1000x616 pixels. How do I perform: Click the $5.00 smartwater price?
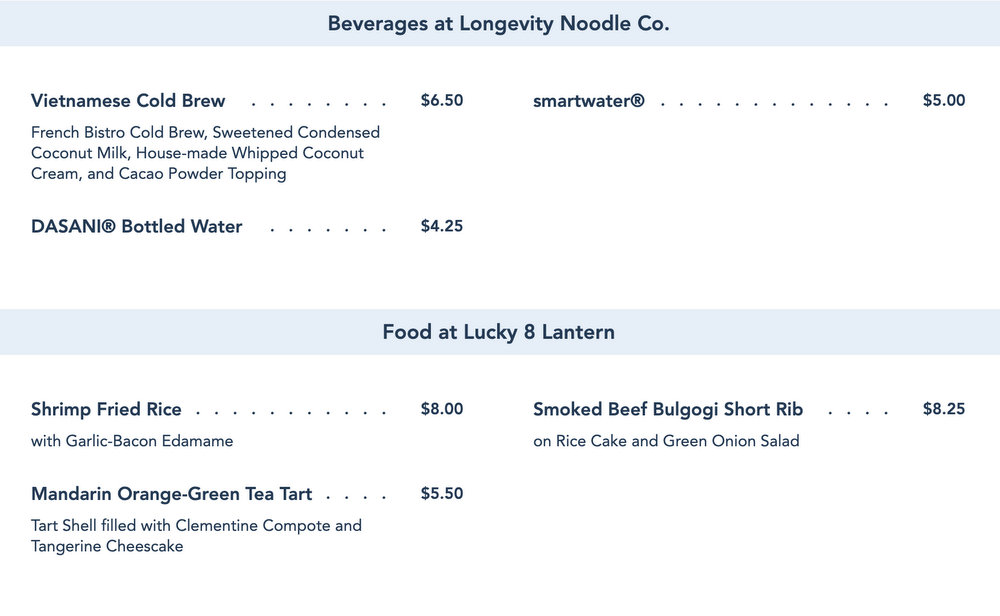(x=944, y=101)
